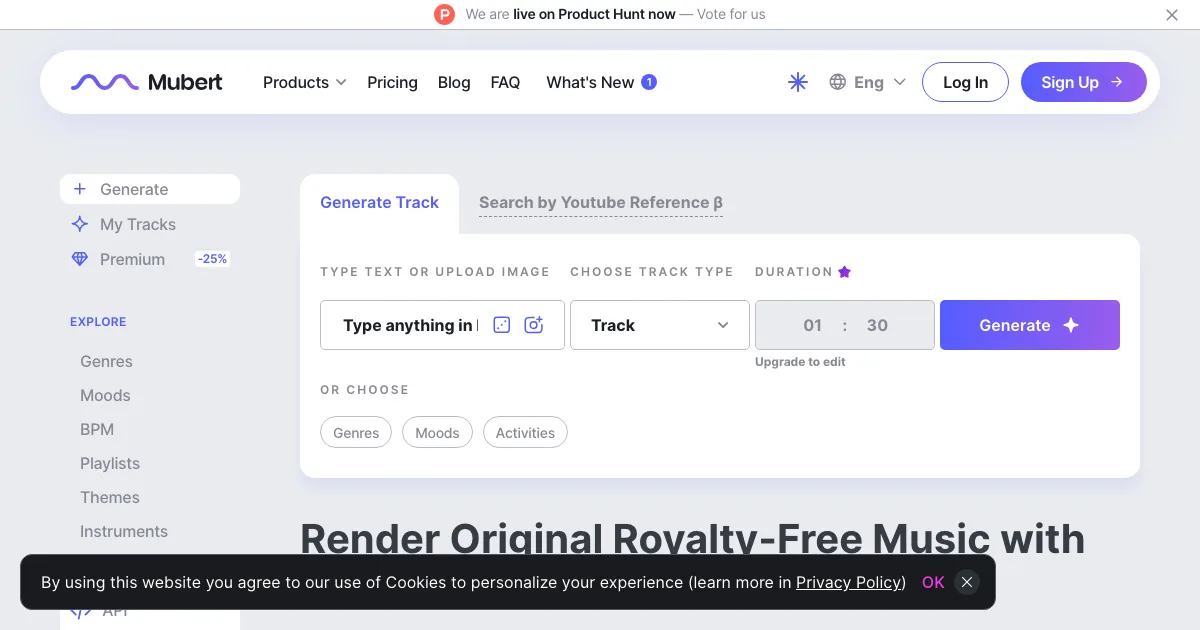Select the Moods chip
The image size is (1200, 630).
(437, 433)
